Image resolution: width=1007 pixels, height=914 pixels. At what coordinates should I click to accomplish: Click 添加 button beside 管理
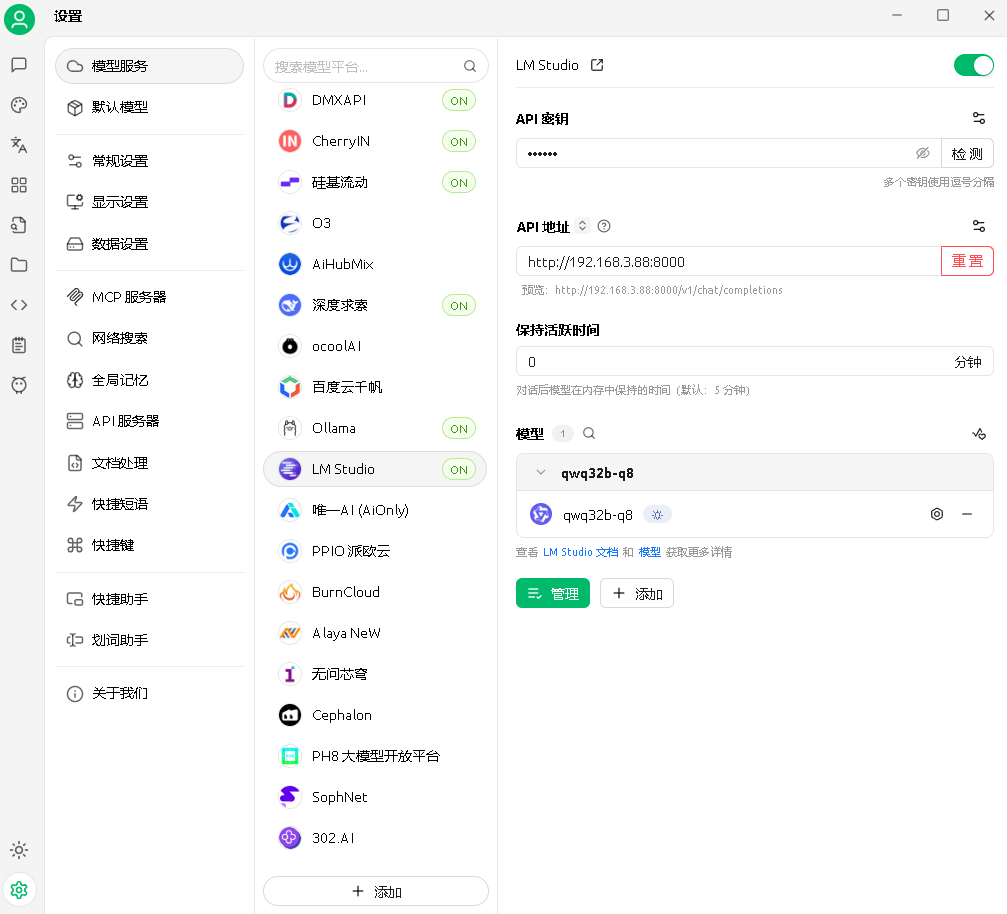[637, 593]
